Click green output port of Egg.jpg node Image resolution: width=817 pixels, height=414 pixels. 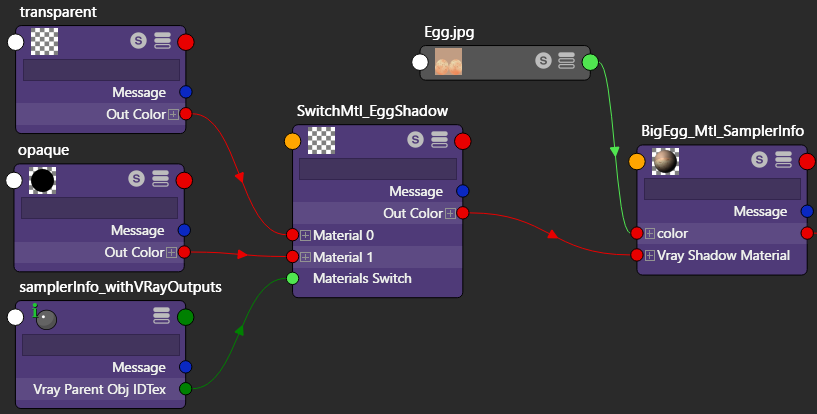pyautogui.click(x=590, y=62)
